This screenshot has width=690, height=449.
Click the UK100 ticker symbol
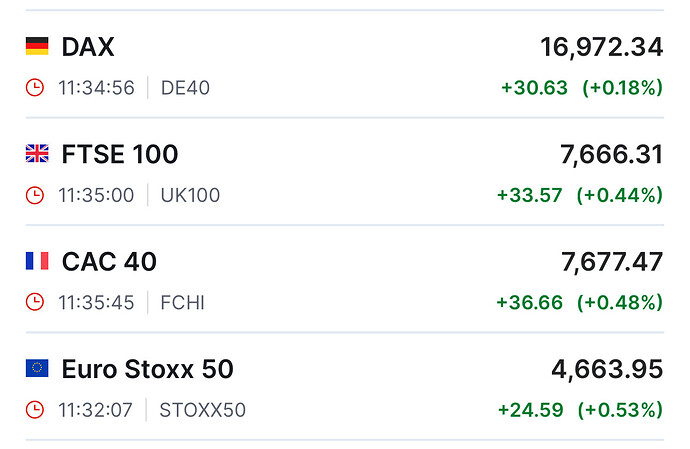pyautogui.click(x=190, y=195)
